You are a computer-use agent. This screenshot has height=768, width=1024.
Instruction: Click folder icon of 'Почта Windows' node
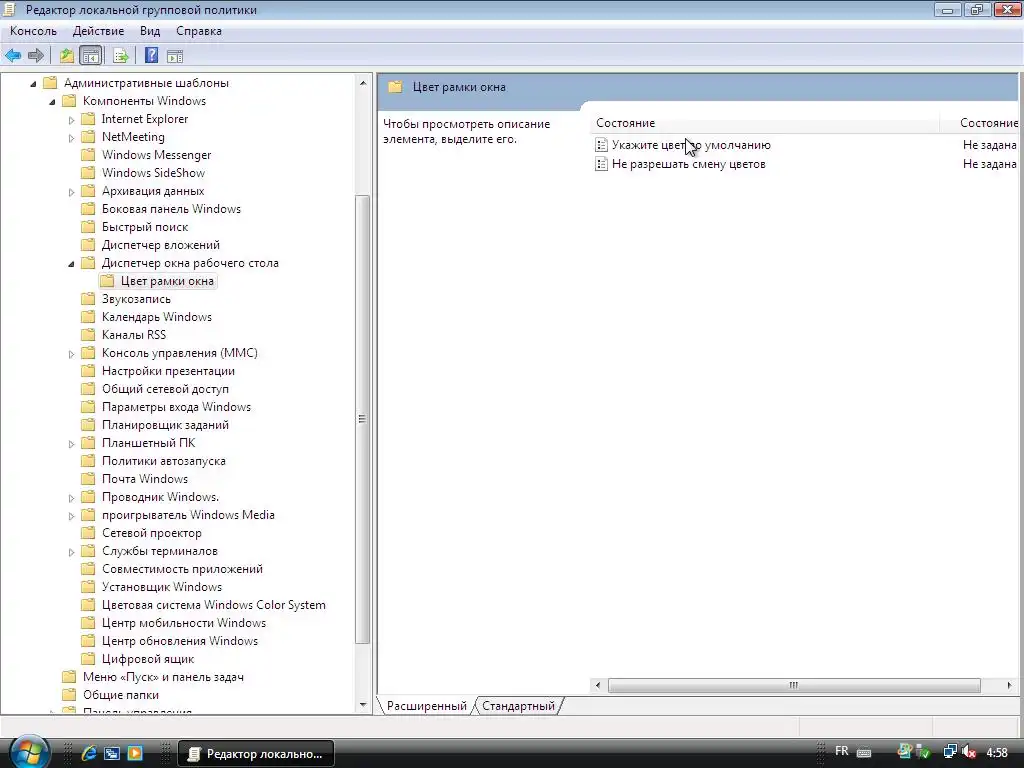pyautogui.click(x=88, y=479)
